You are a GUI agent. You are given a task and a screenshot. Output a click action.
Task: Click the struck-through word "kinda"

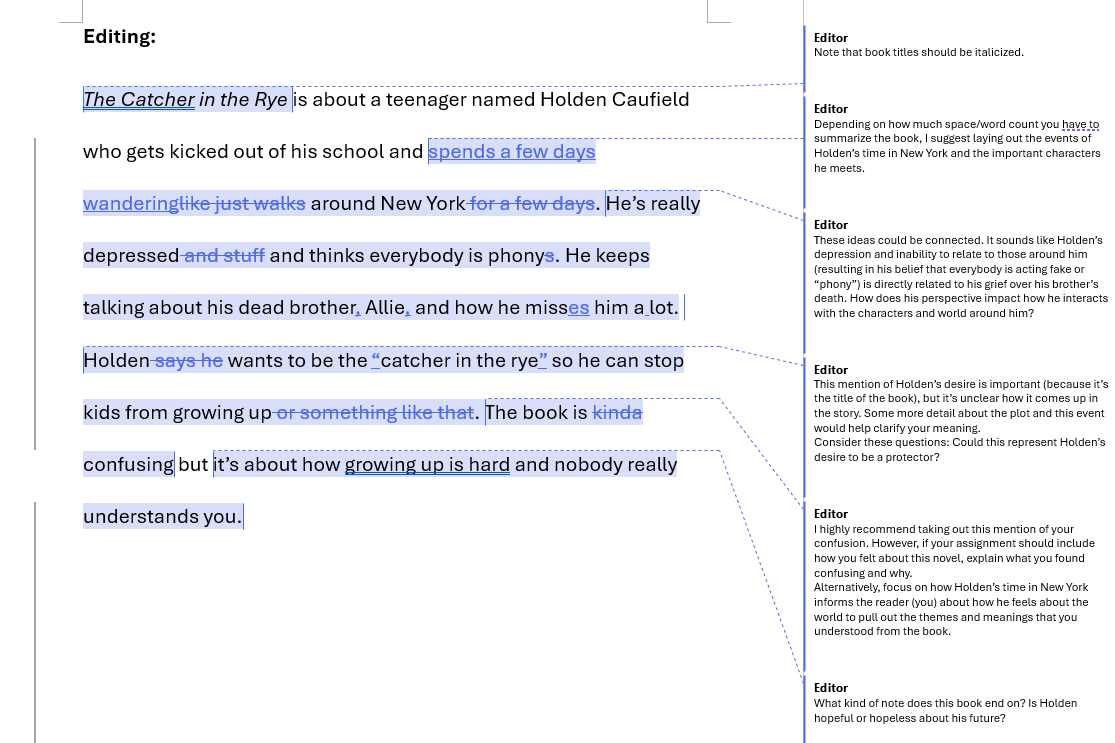click(x=617, y=412)
